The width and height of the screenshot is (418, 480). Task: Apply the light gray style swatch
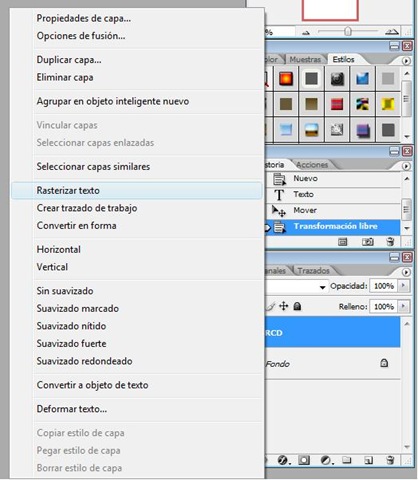tap(388, 79)
